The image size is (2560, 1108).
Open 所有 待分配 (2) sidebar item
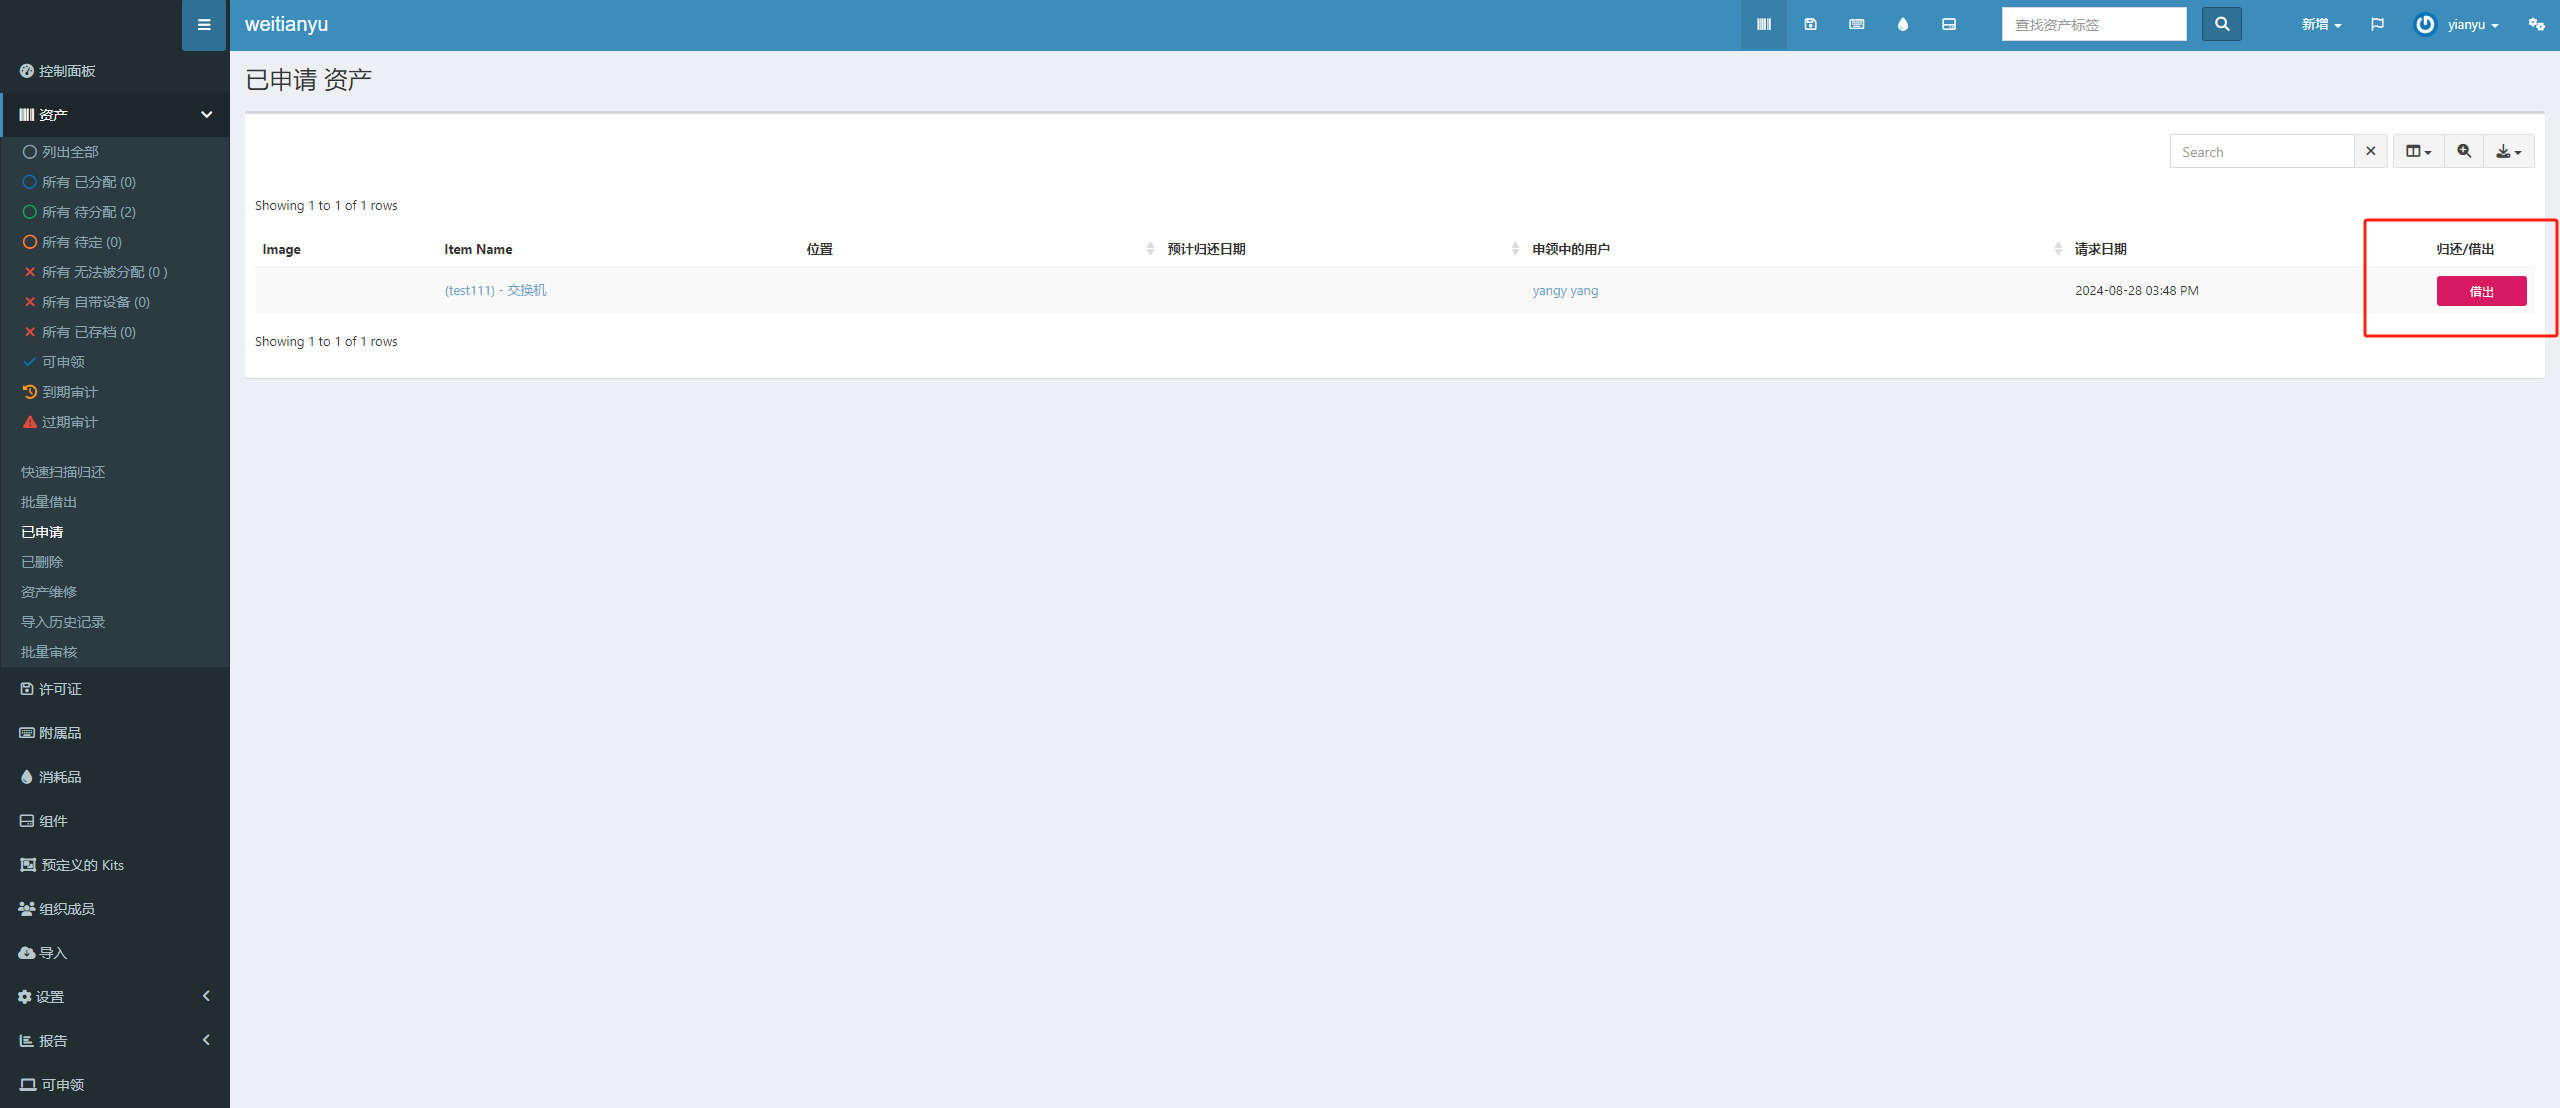(x=88, y=212)
